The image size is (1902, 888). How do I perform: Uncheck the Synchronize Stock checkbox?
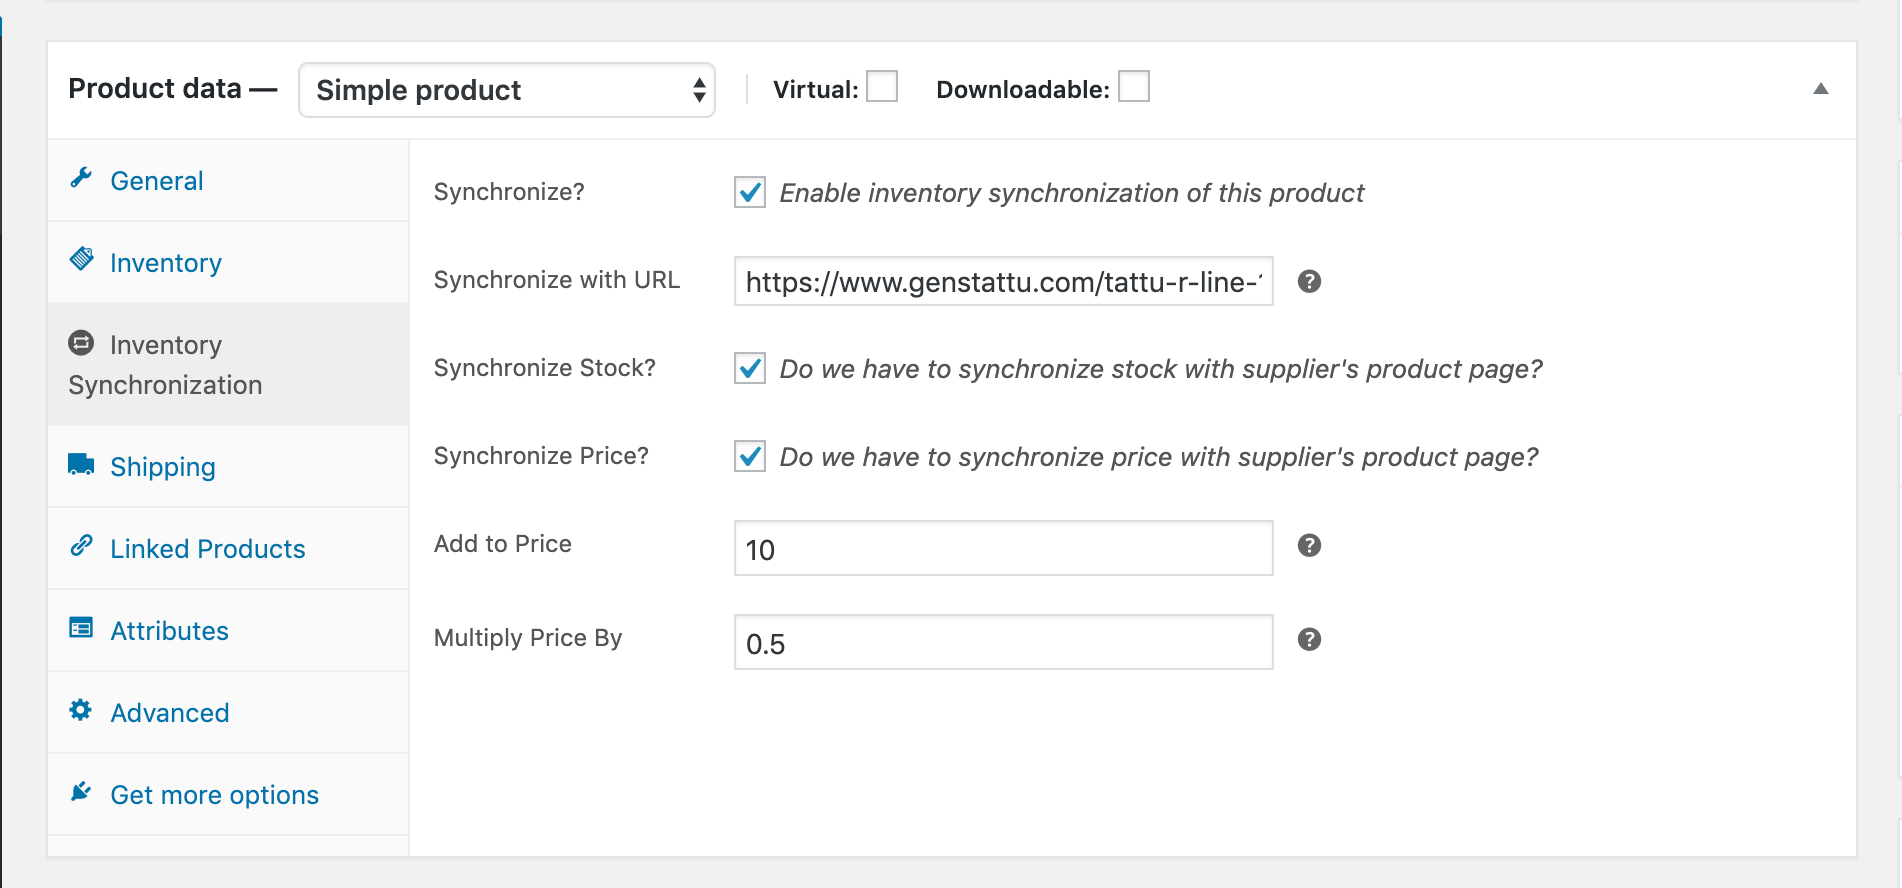pyautogui.click(x=750, y=368)
